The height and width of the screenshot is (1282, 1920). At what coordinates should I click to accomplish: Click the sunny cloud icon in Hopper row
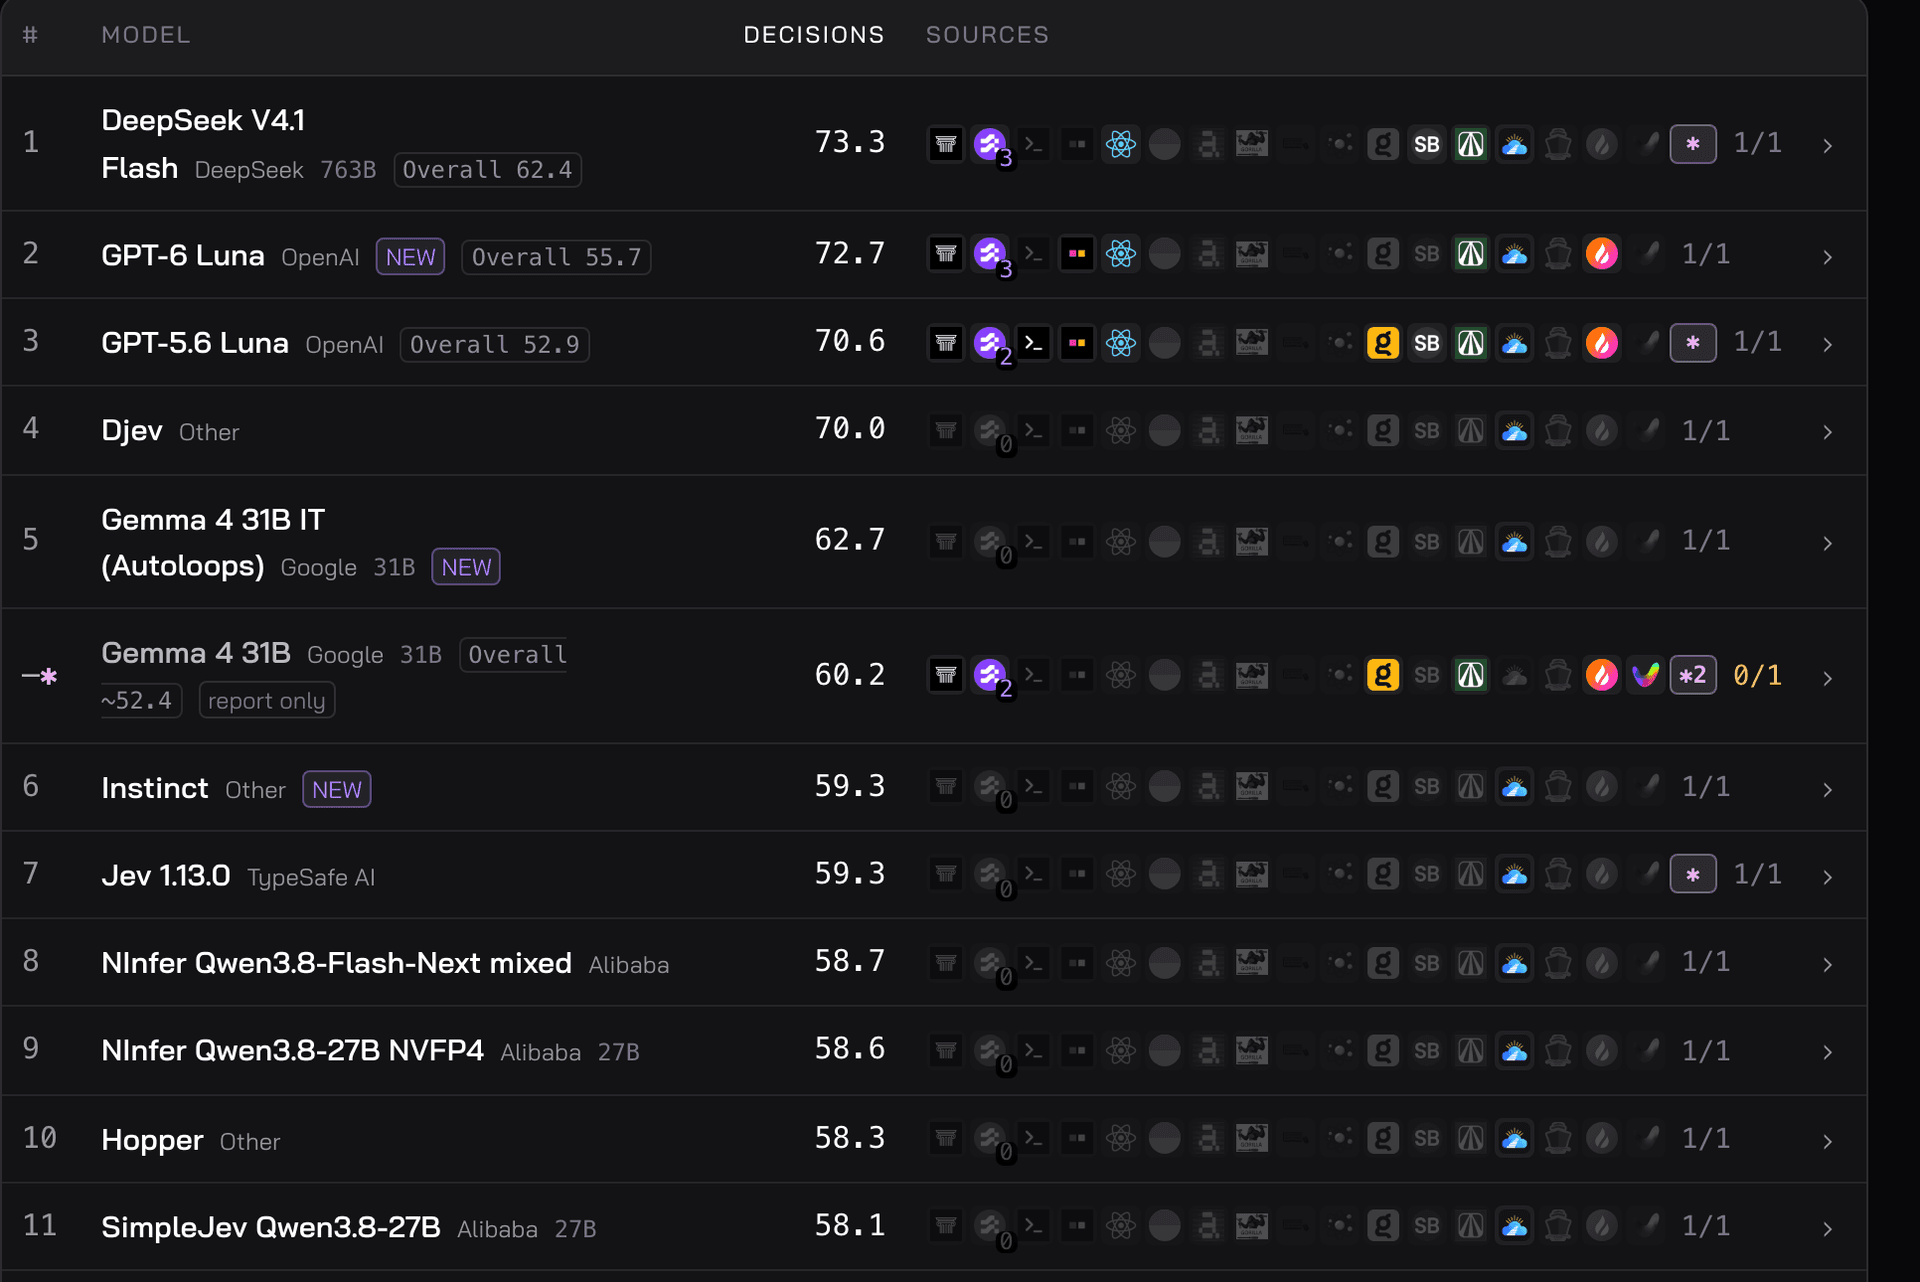pos(1515,1138)
